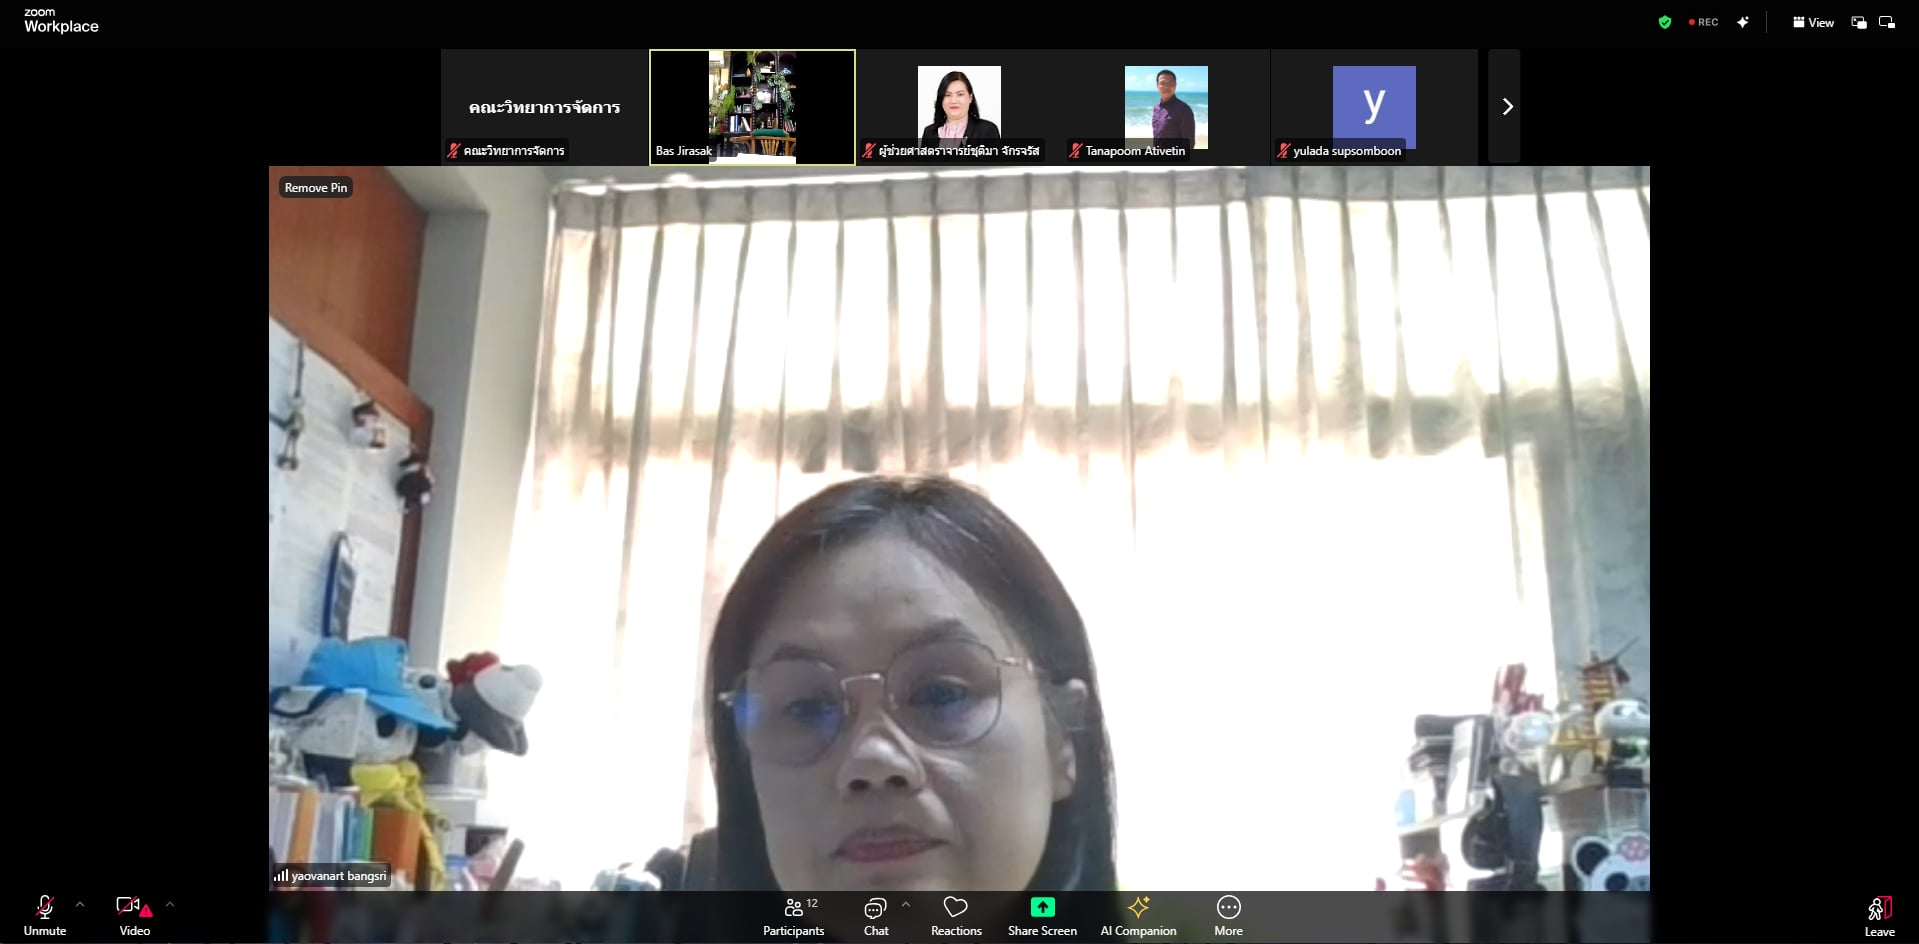Unmute the microphone
Image resolution: width=1919 pixels, height=944 pixels.
(45, 915)
